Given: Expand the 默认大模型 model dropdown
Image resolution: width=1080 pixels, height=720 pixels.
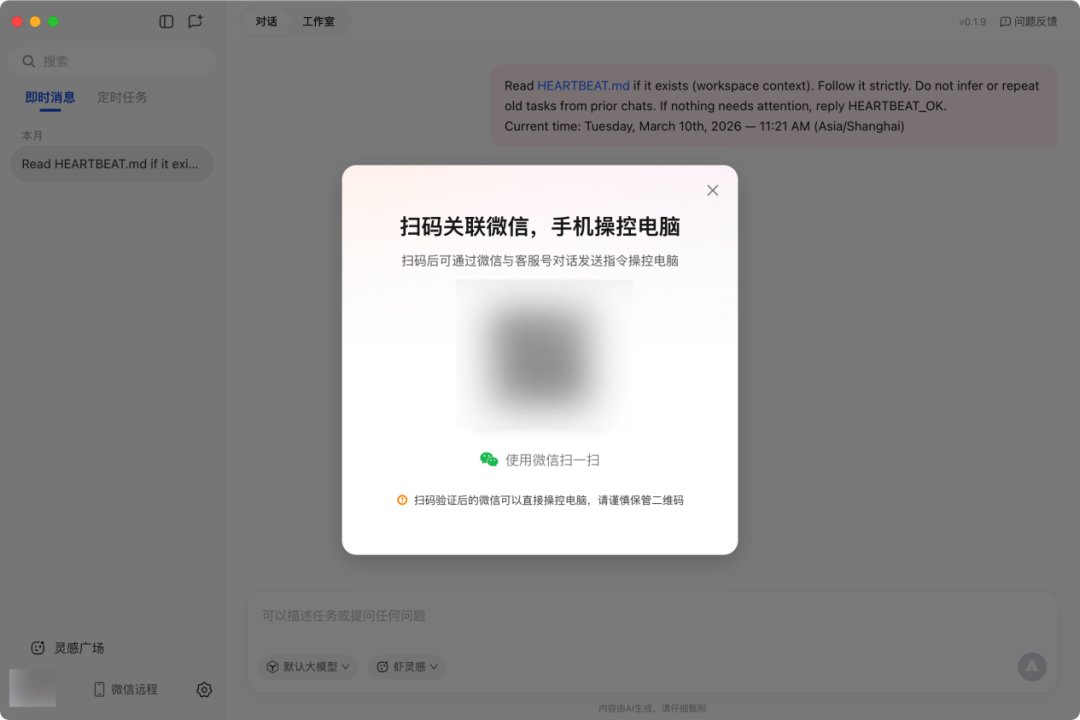Looking at the screenshot, I should (308, 666).
